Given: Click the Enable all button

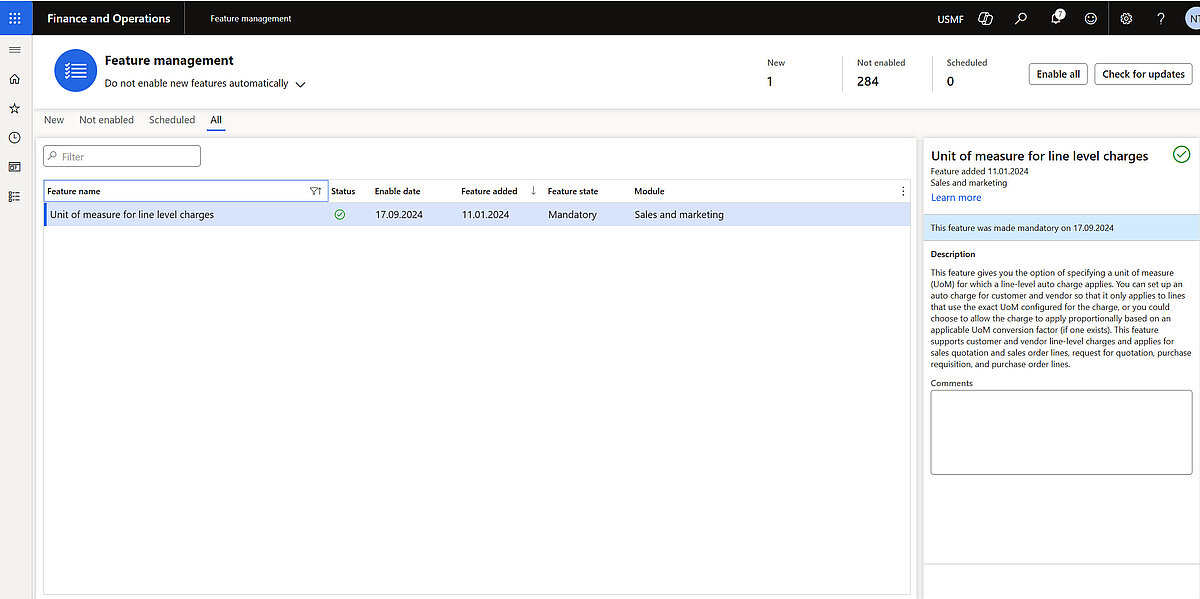Looking at the screenshot, I should 1058,74.
